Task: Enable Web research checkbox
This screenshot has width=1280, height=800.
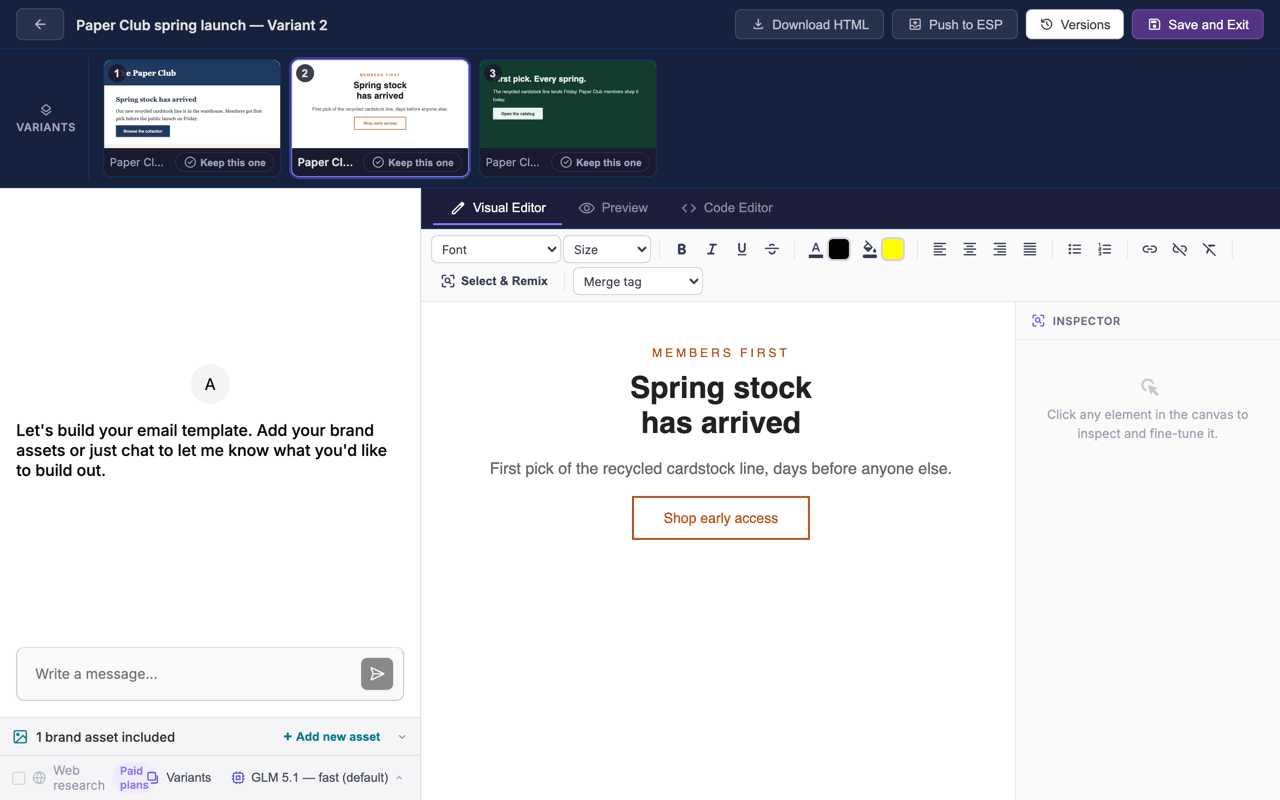Action: pyautogui.click(x=18, y=777)
